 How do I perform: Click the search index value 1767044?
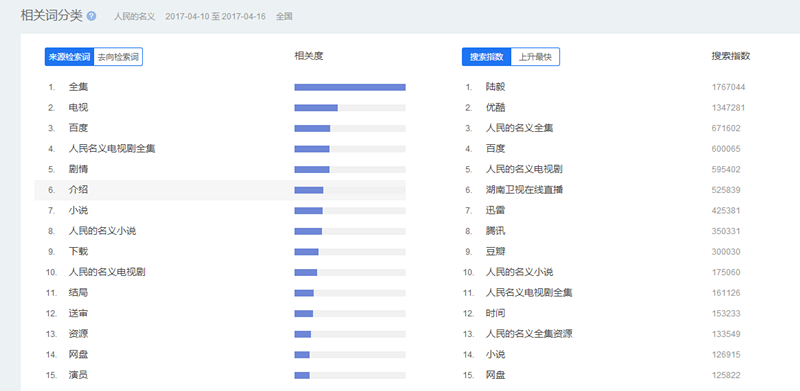click(729, 87)
